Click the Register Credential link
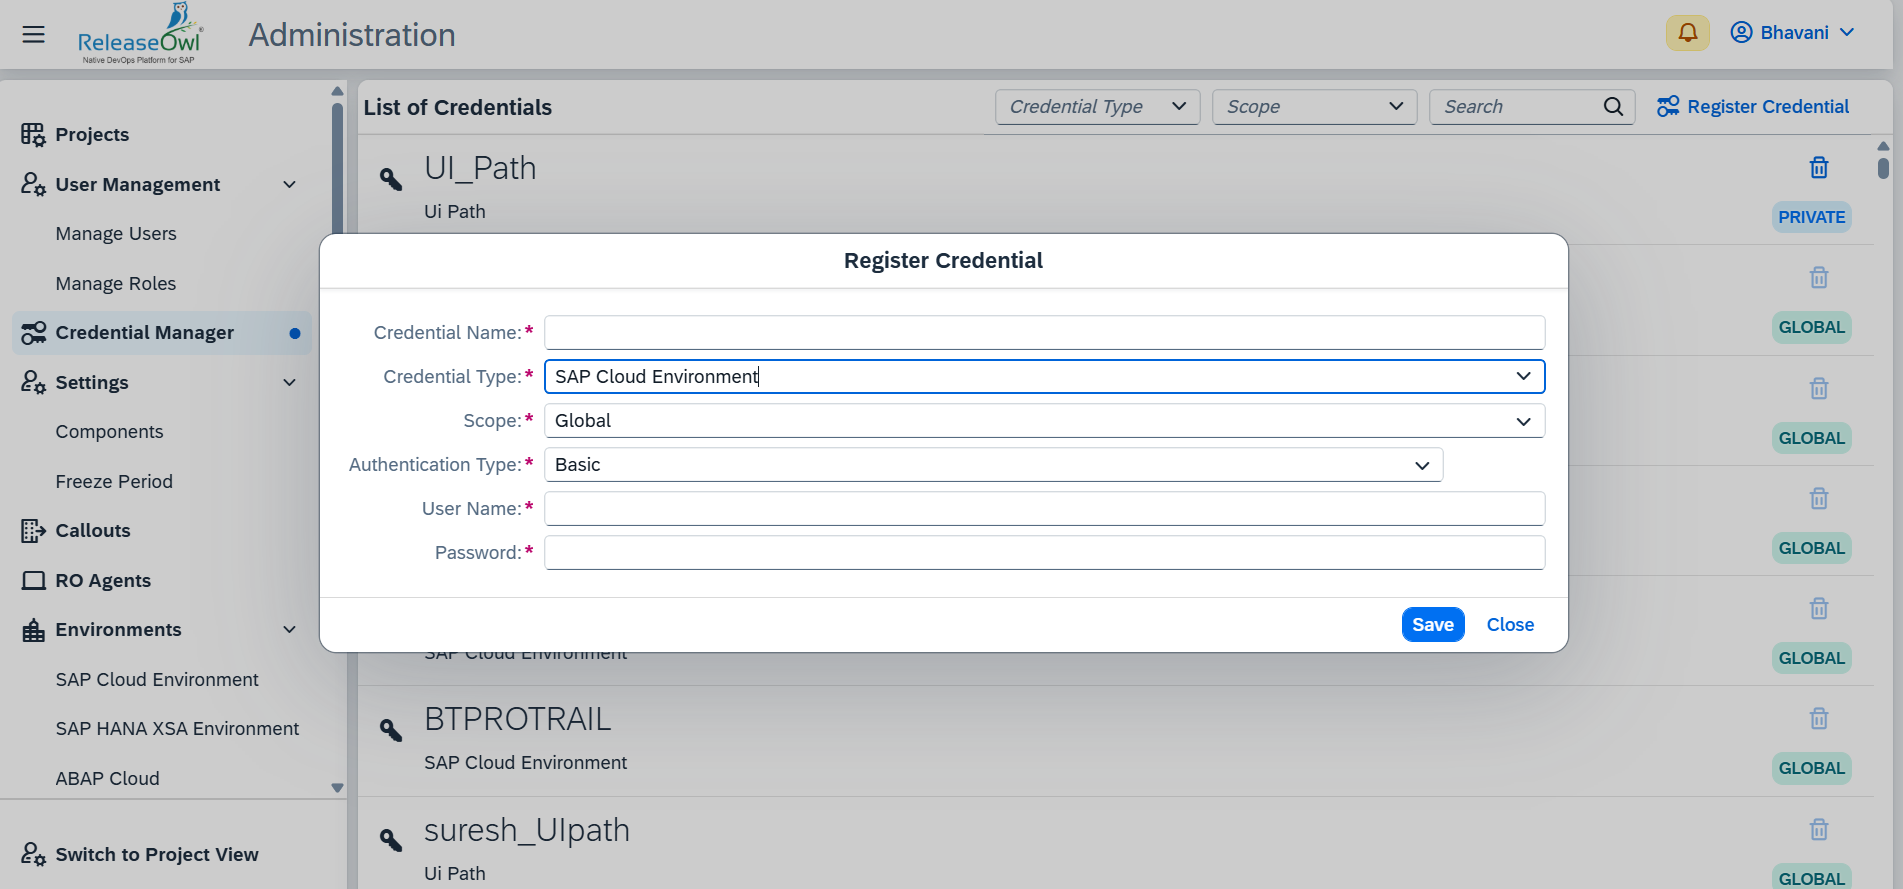 pos(1768,107)
